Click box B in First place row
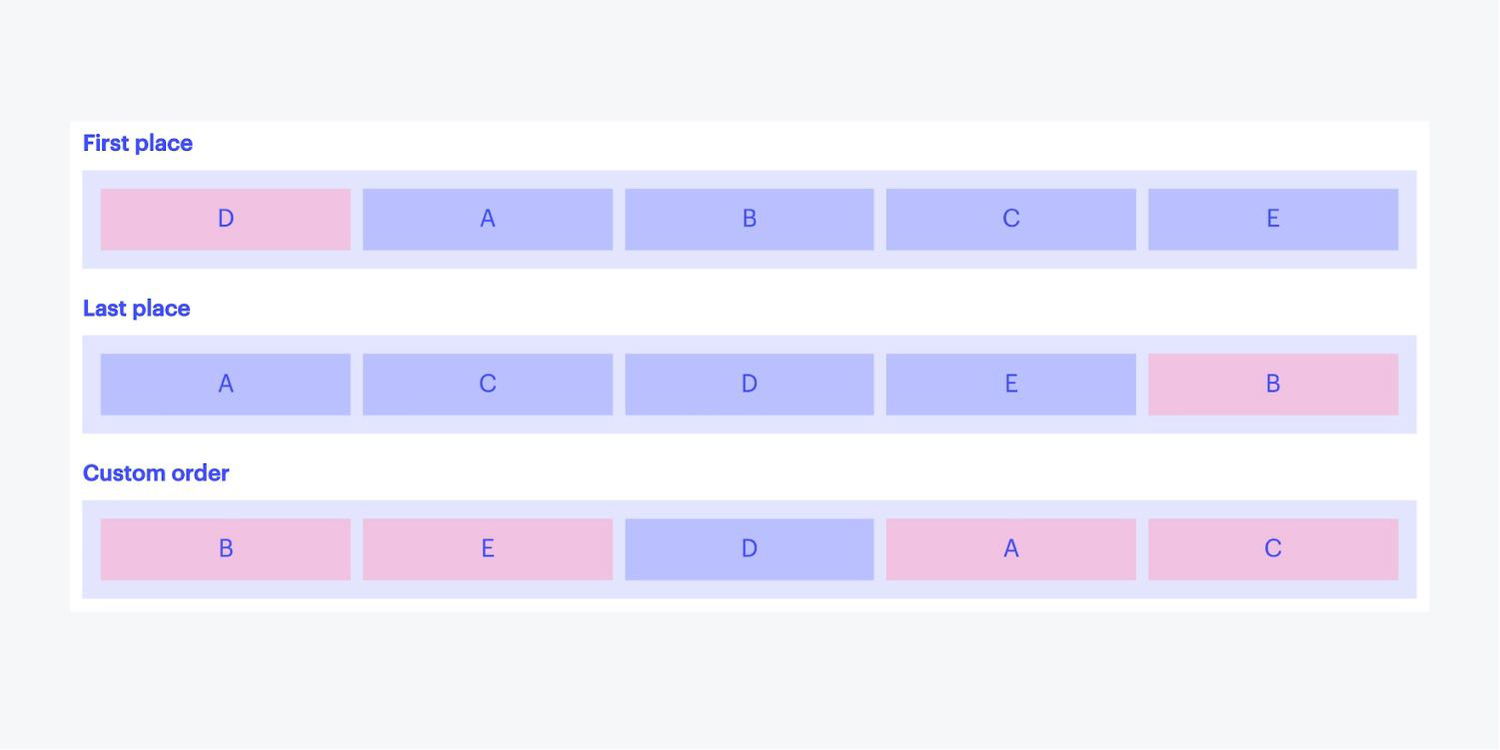The image size is (1500, 750). coord(749,219)
